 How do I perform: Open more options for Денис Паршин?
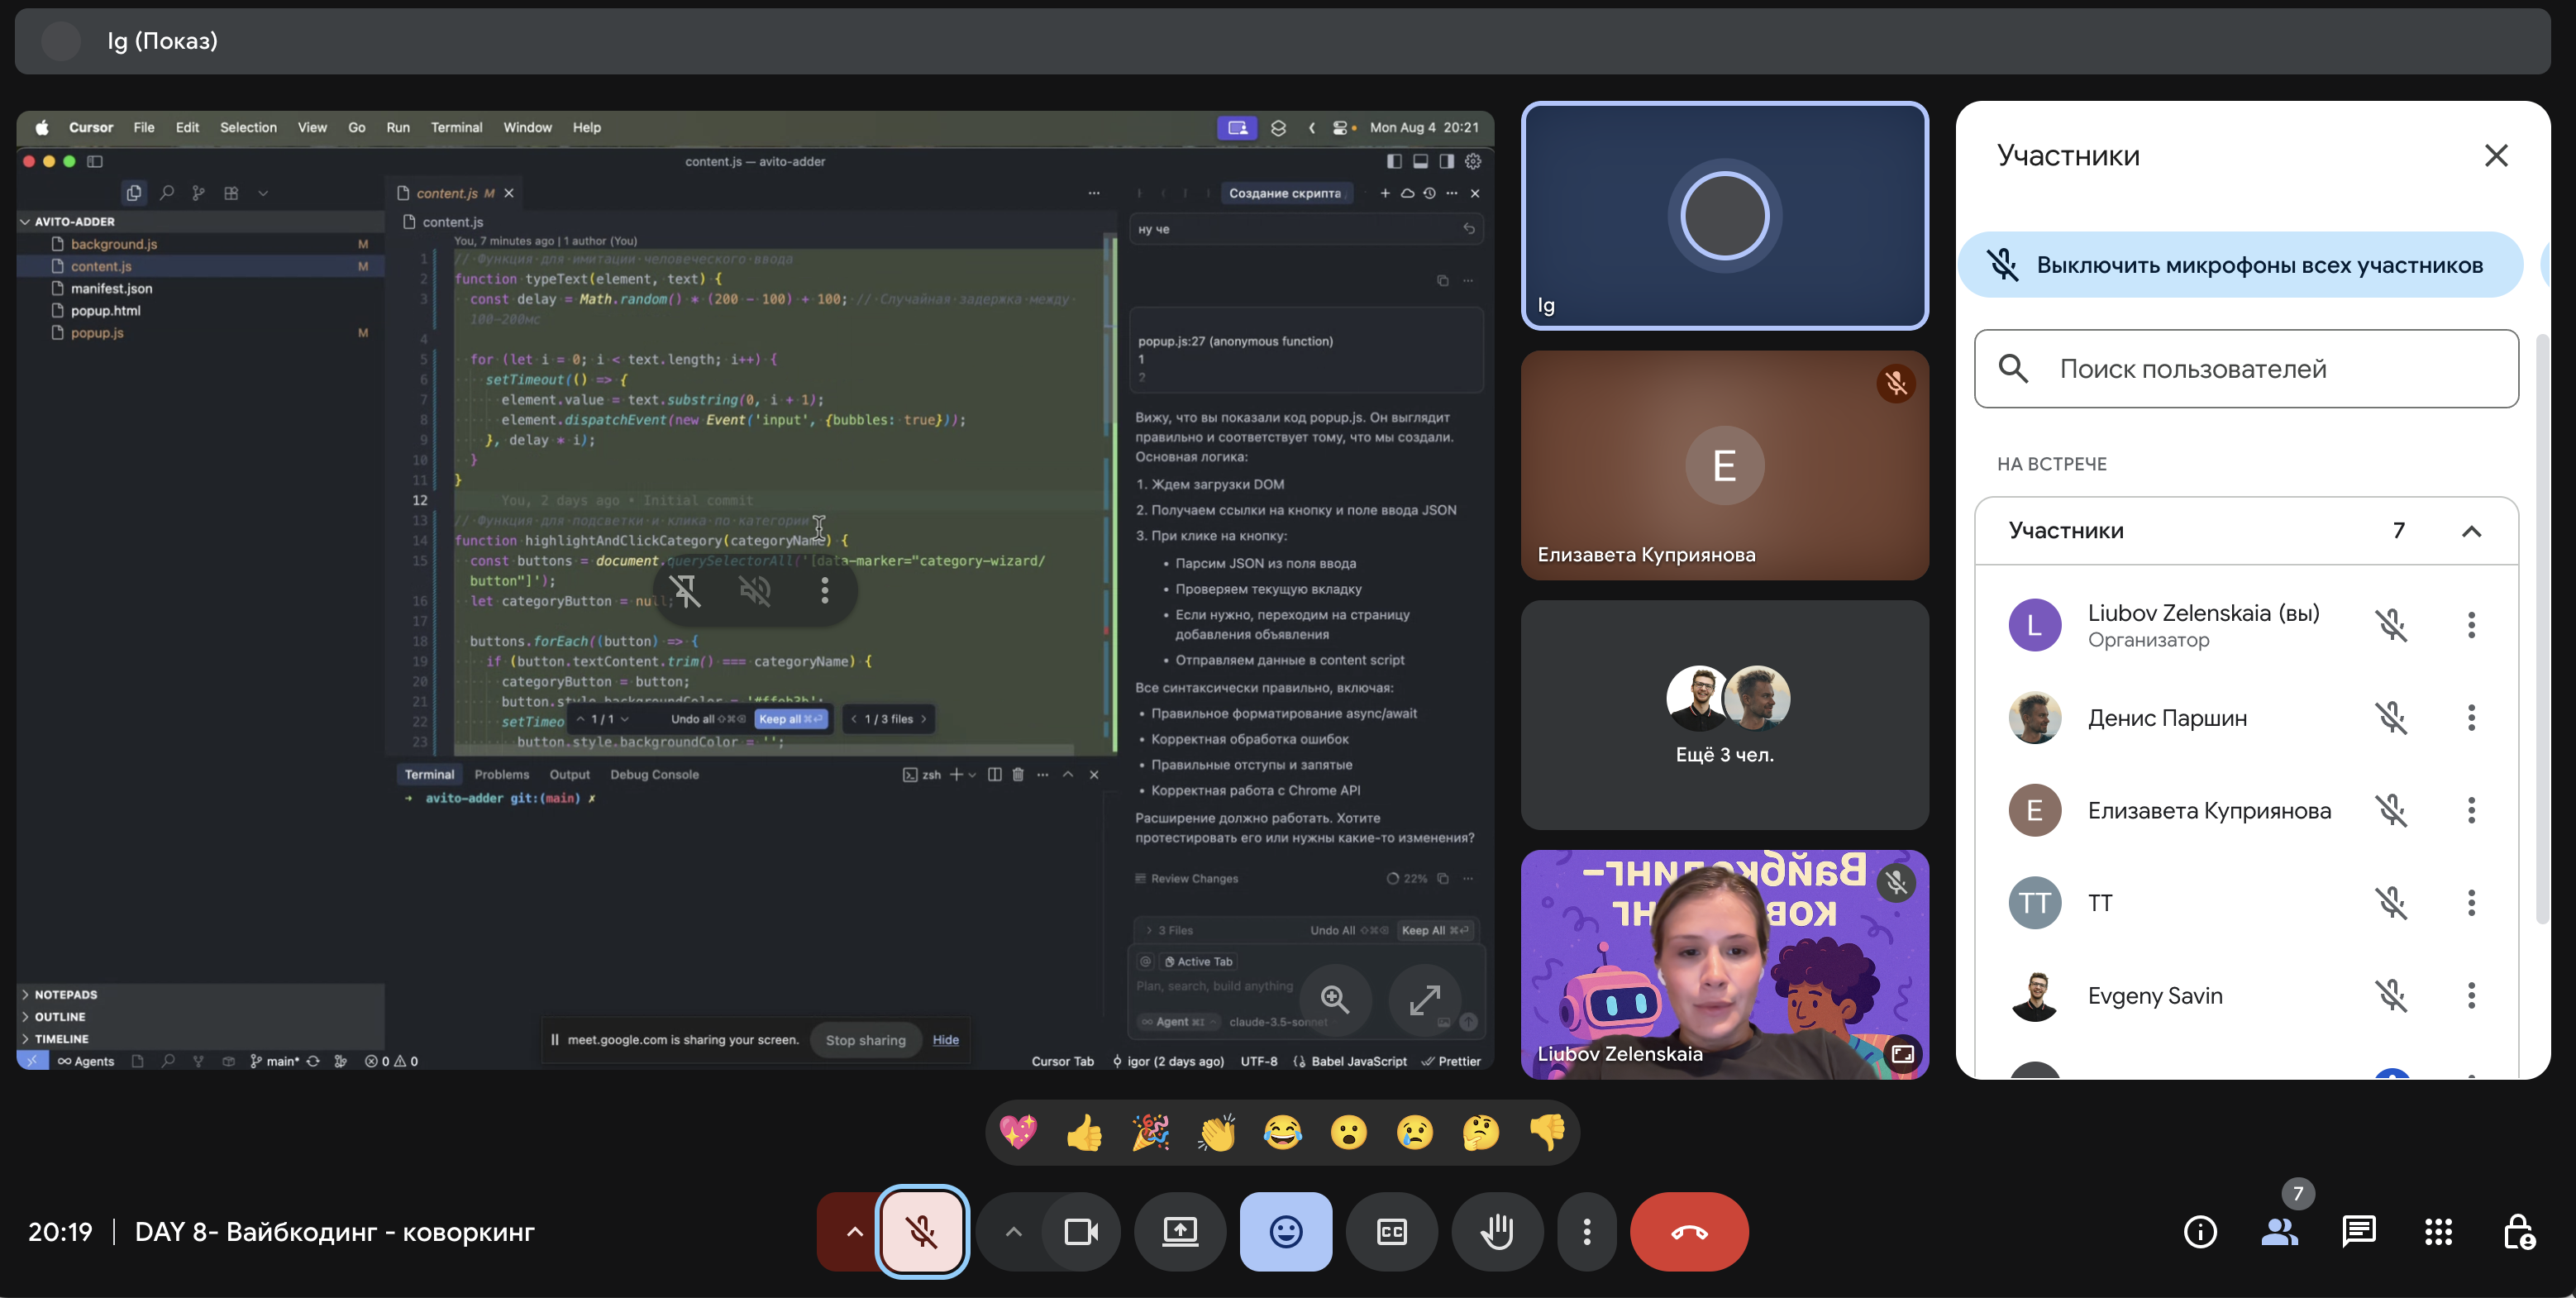tap(2471, 718)
